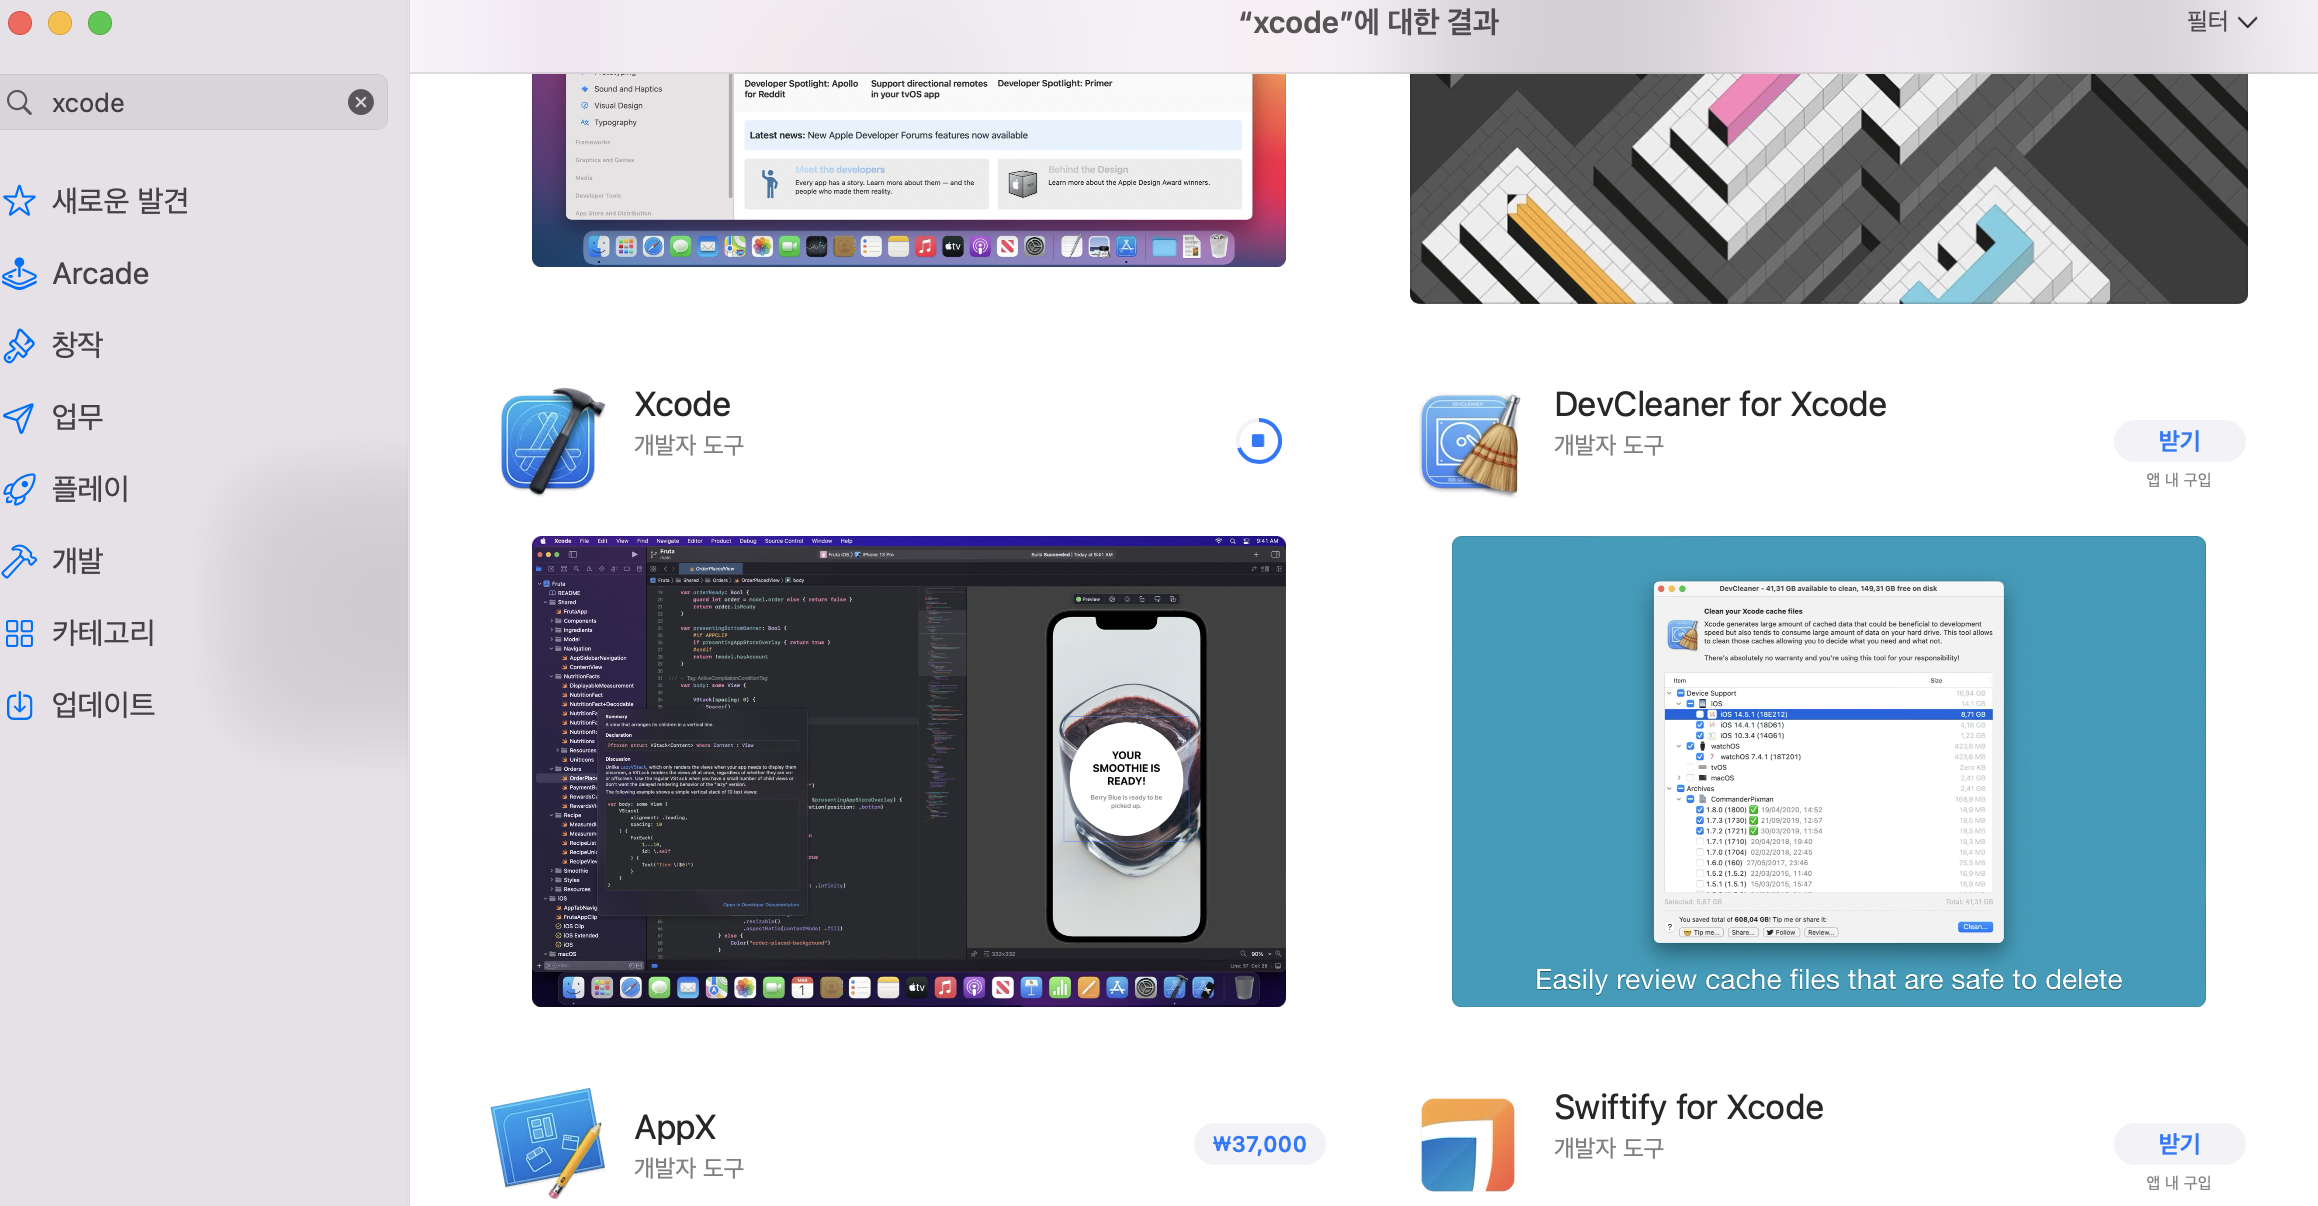Click the star icon for 새로운 발견
The image size is (2318, 1206).
(19, 201)
